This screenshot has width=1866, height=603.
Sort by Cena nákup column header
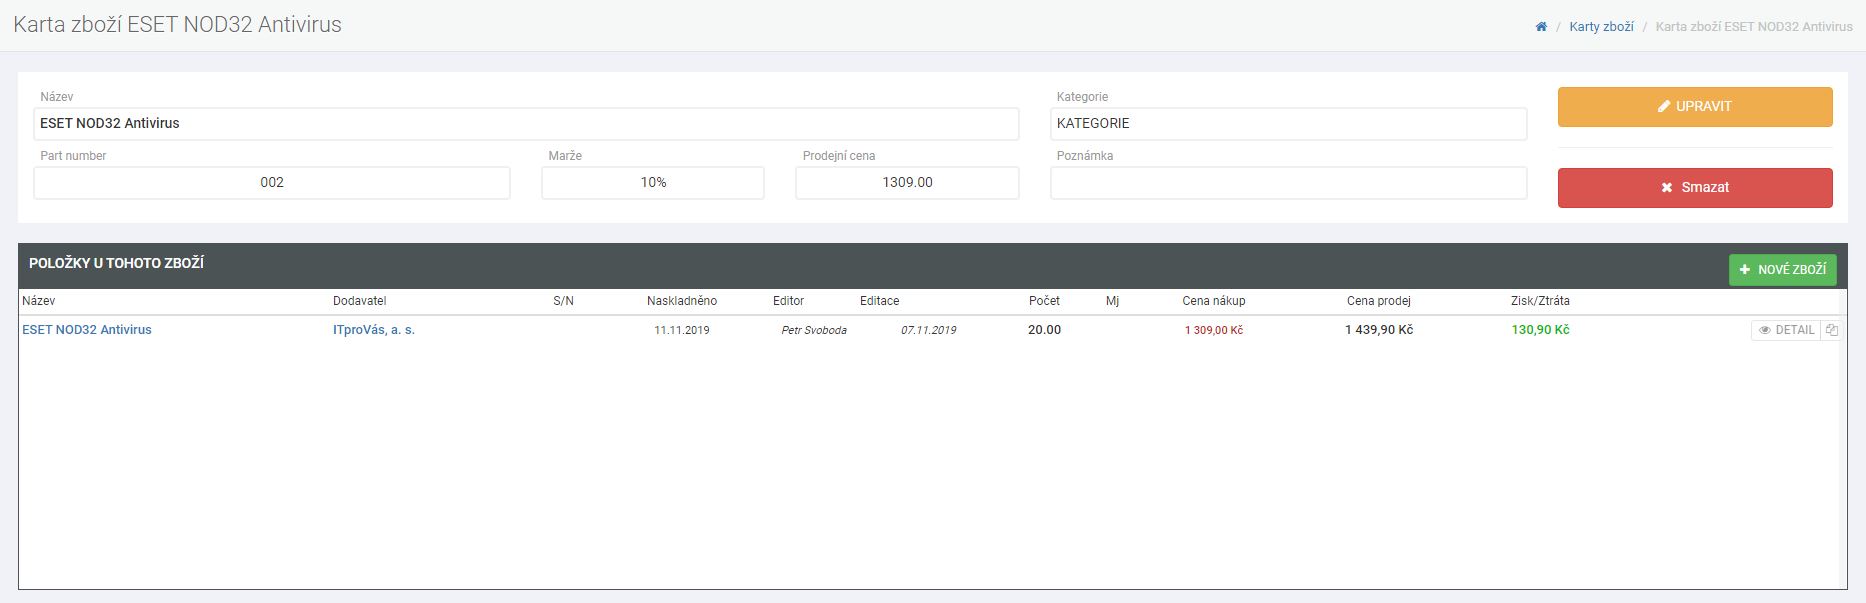pyautogui.click(x=1214, y=301)
